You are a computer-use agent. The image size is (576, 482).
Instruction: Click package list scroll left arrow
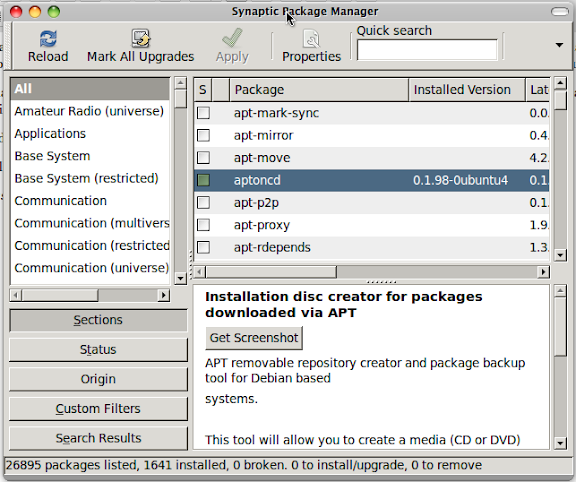[199, 272]
